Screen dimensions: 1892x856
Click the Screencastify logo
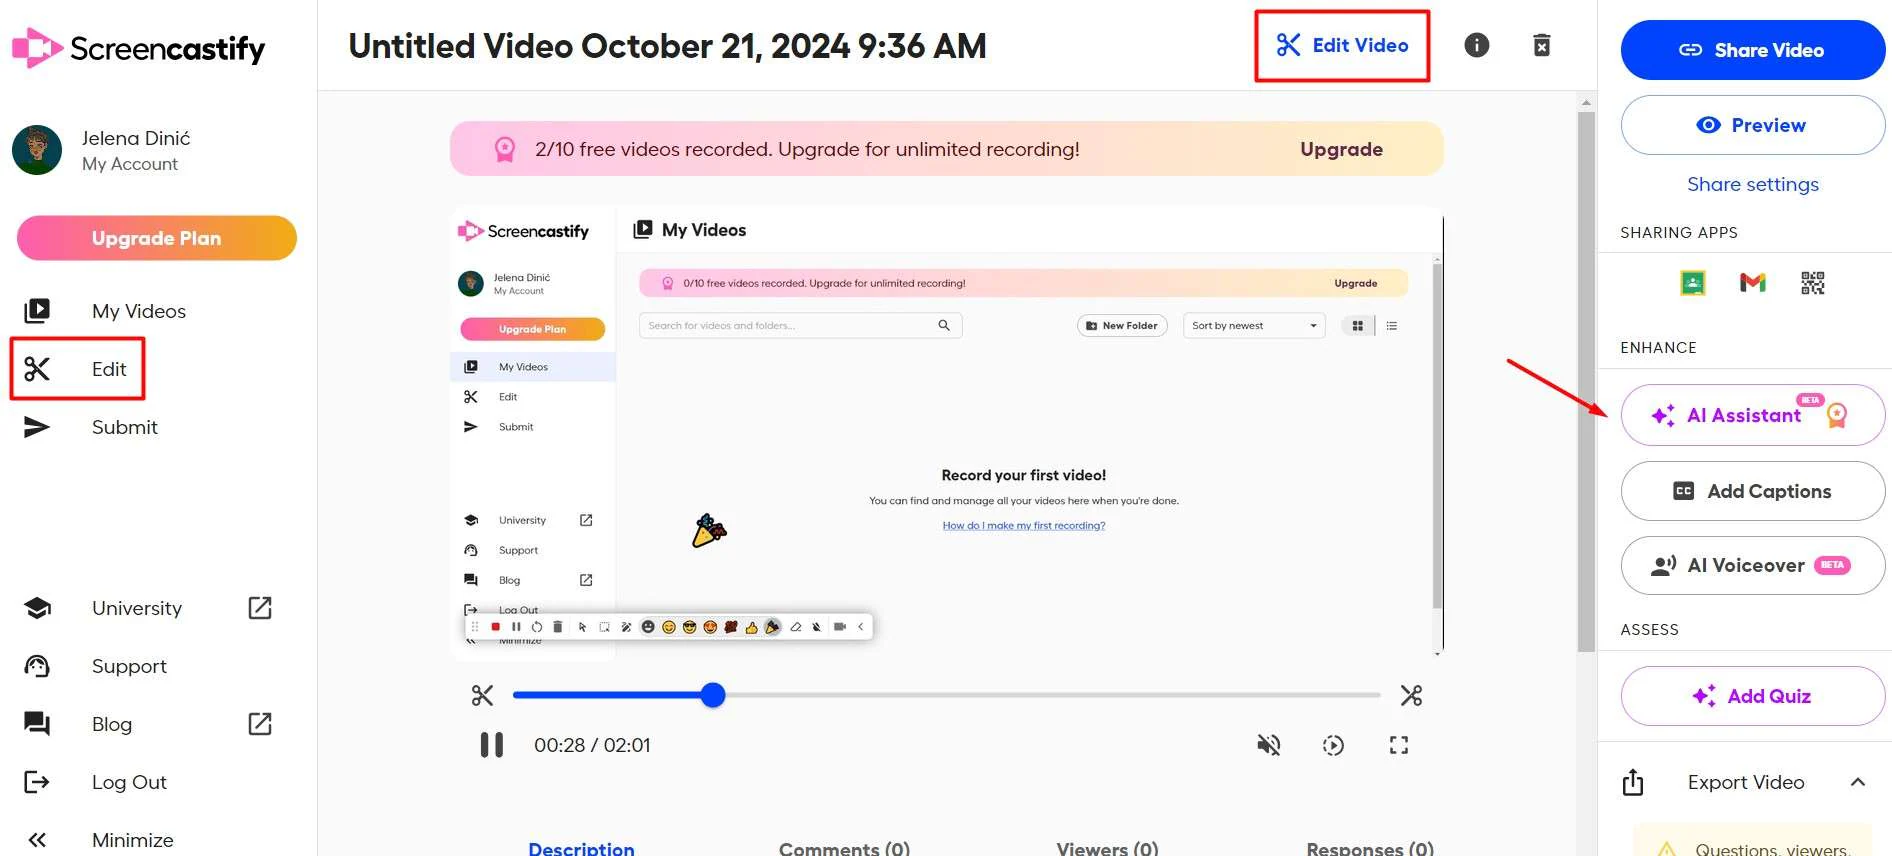coord(138,48)
